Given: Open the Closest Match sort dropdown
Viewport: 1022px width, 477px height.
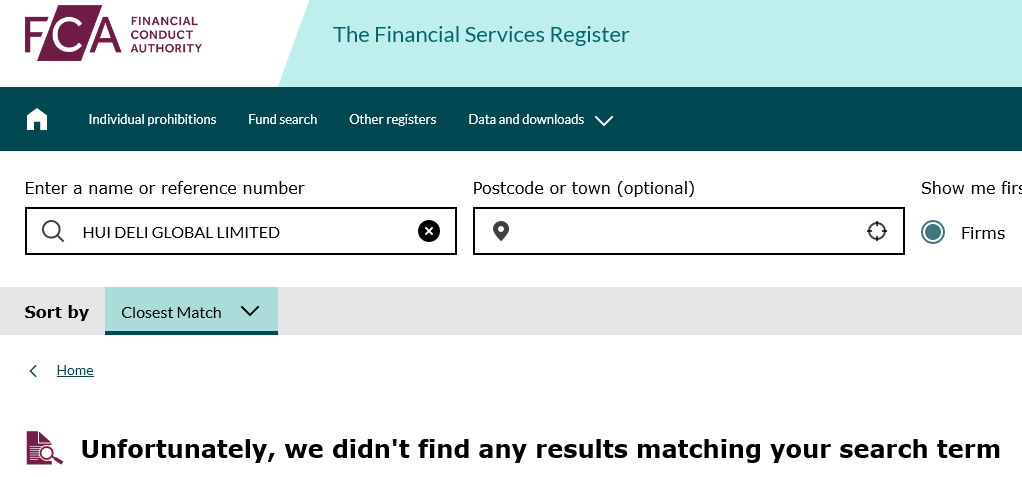Looking at the screenshot, I should (x=191, y=311).
